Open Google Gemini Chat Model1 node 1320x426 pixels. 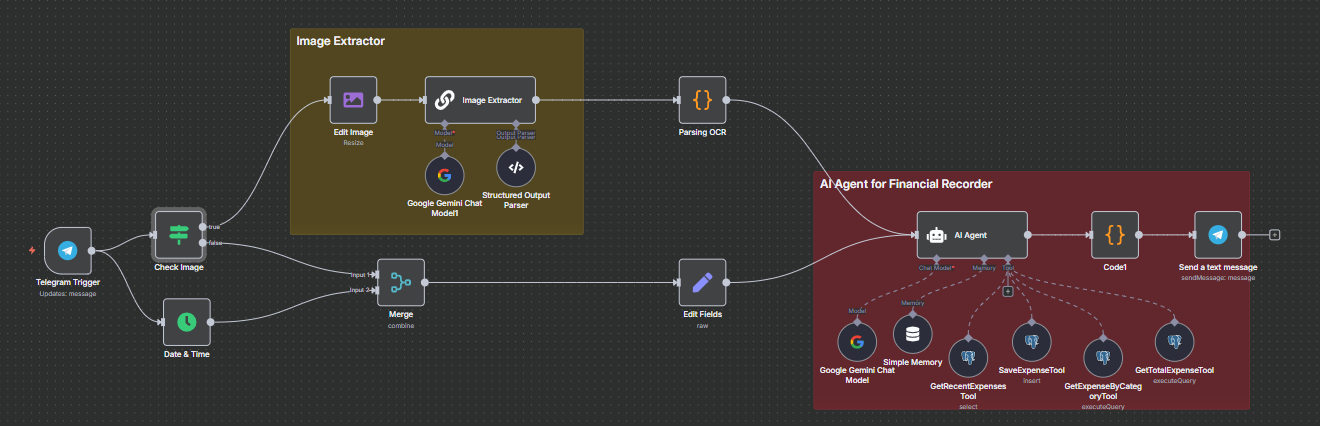tap(444, 175)
